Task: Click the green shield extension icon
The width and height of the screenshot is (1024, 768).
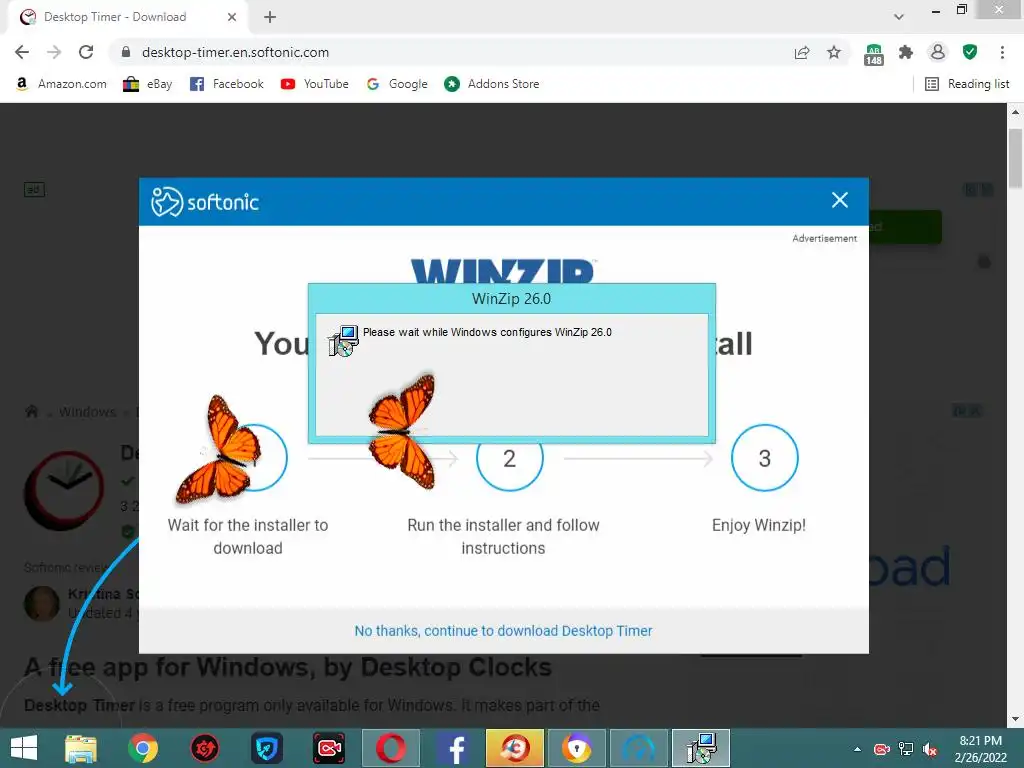Action: (970, 52)
